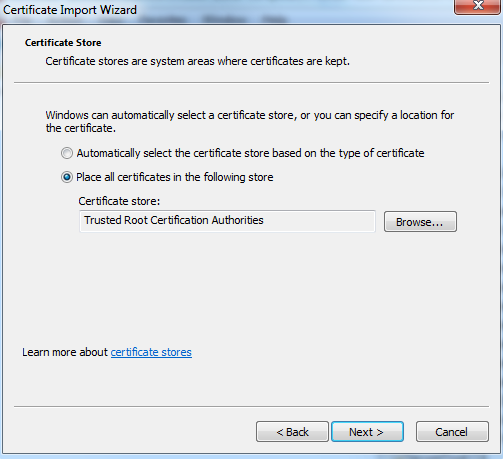Image resolution: width=503 pixels, height=459 pixels.
Task: Click the 'Automatically select the certificate store' label text
Action: [x=250, y=153]
